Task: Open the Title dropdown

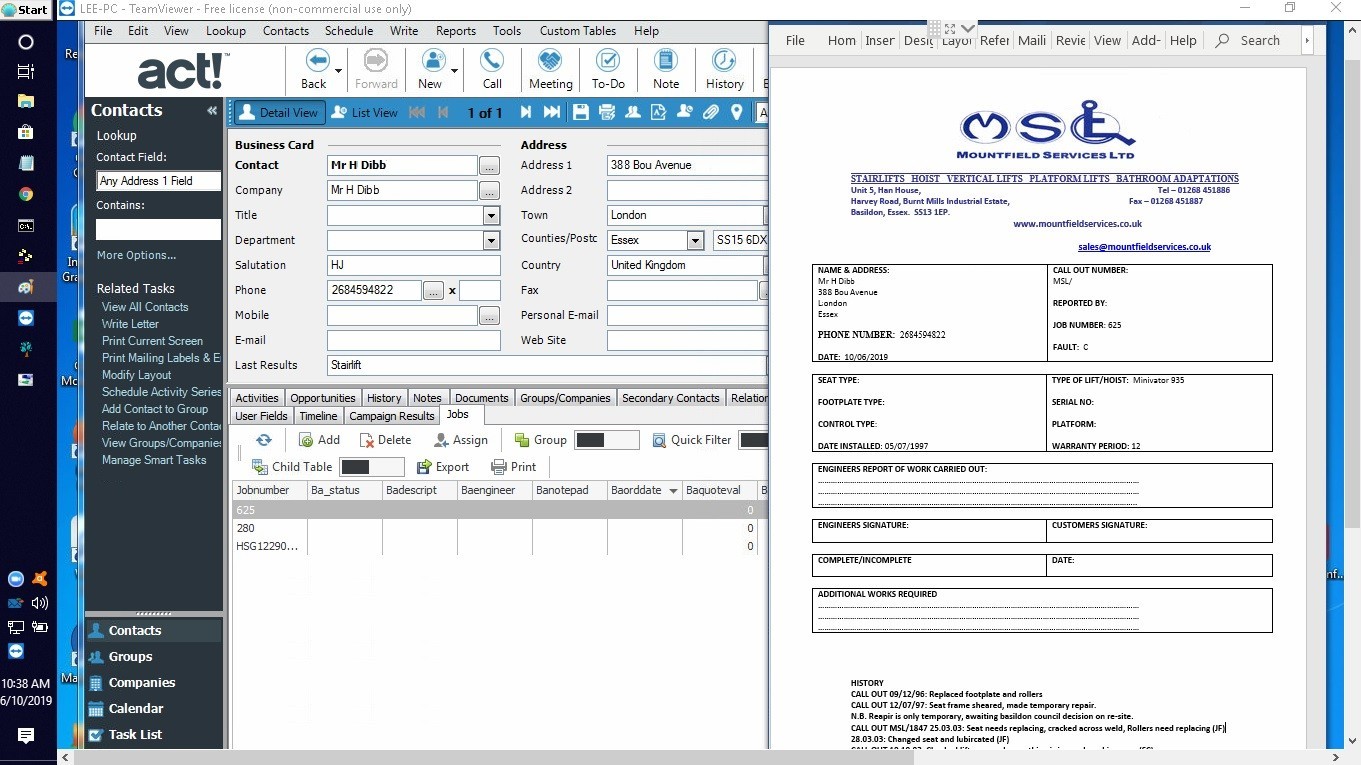Action: click(491, 215)
